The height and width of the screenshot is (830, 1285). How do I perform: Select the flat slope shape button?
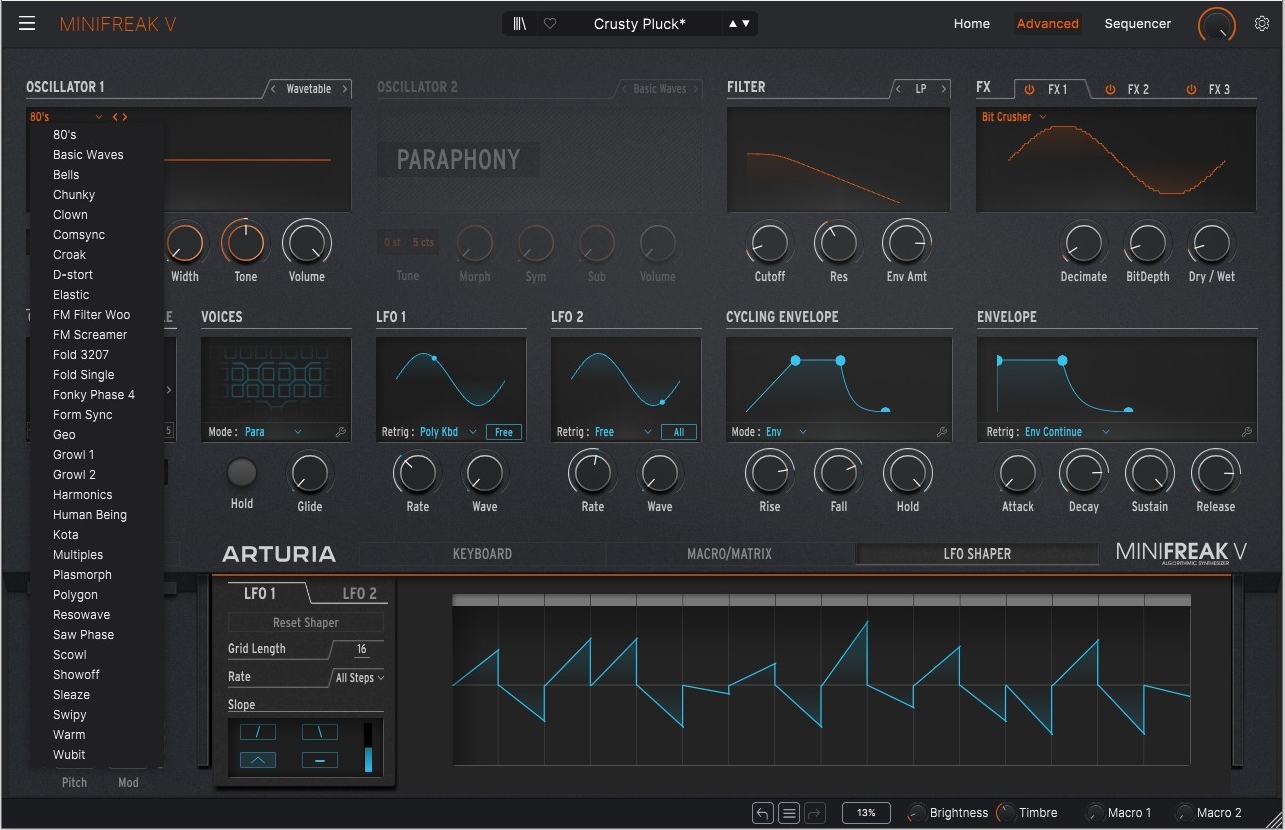pyautogui.click(x=320, y=760)
